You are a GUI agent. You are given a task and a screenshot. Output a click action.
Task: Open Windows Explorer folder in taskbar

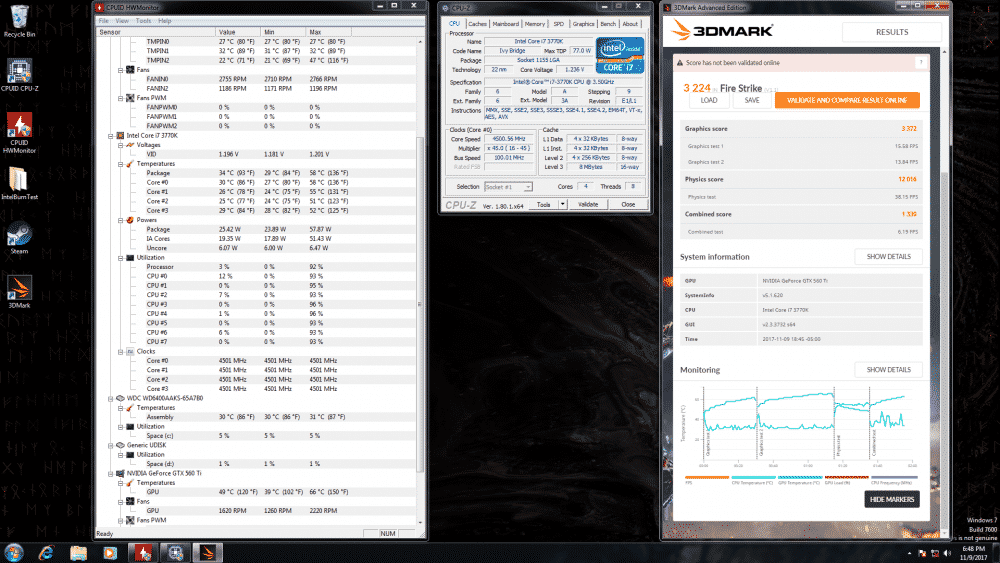[x=78, y=553]
